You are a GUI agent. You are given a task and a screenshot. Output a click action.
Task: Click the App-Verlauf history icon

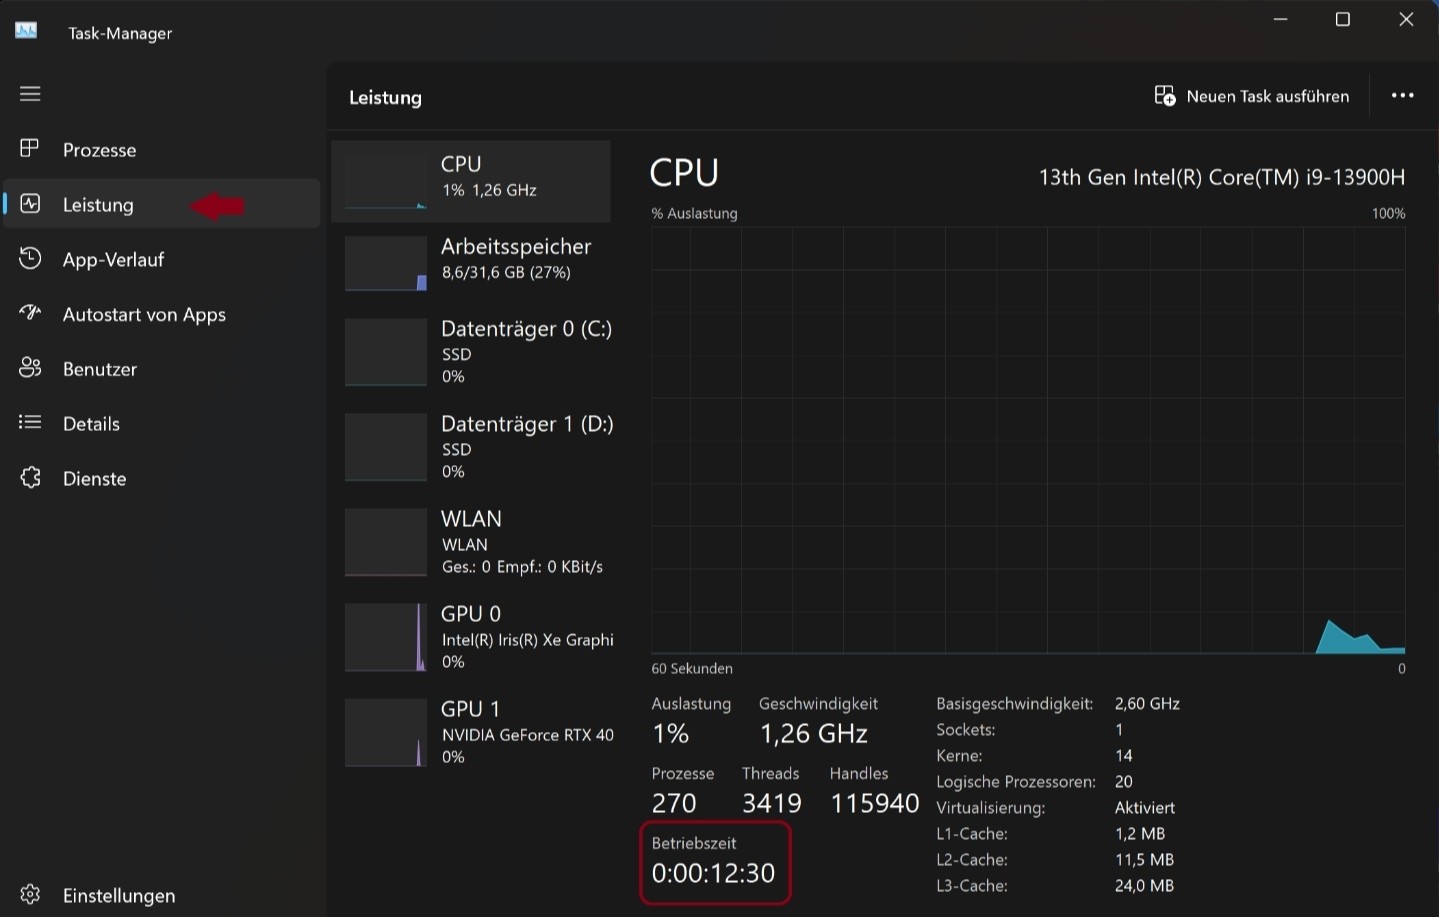point(30,258)
